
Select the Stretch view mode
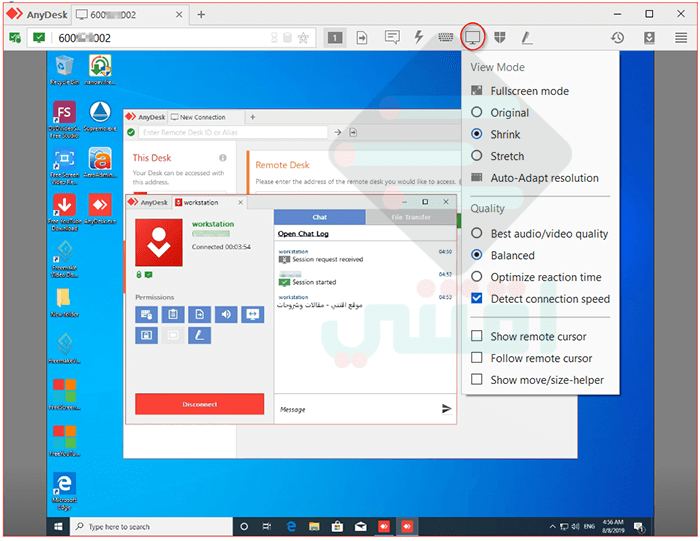498,156
